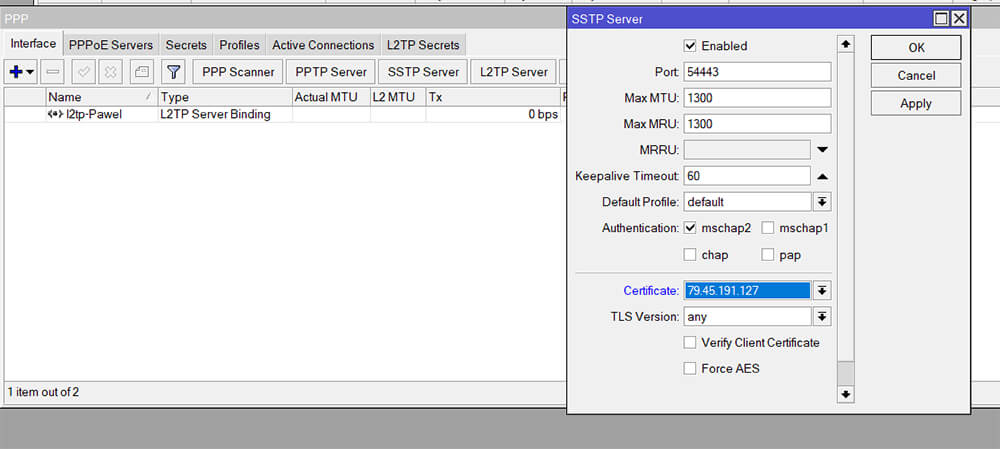Click the blue plus Add icon
This screenshot has height=449, width=1000.
[16, 72]
